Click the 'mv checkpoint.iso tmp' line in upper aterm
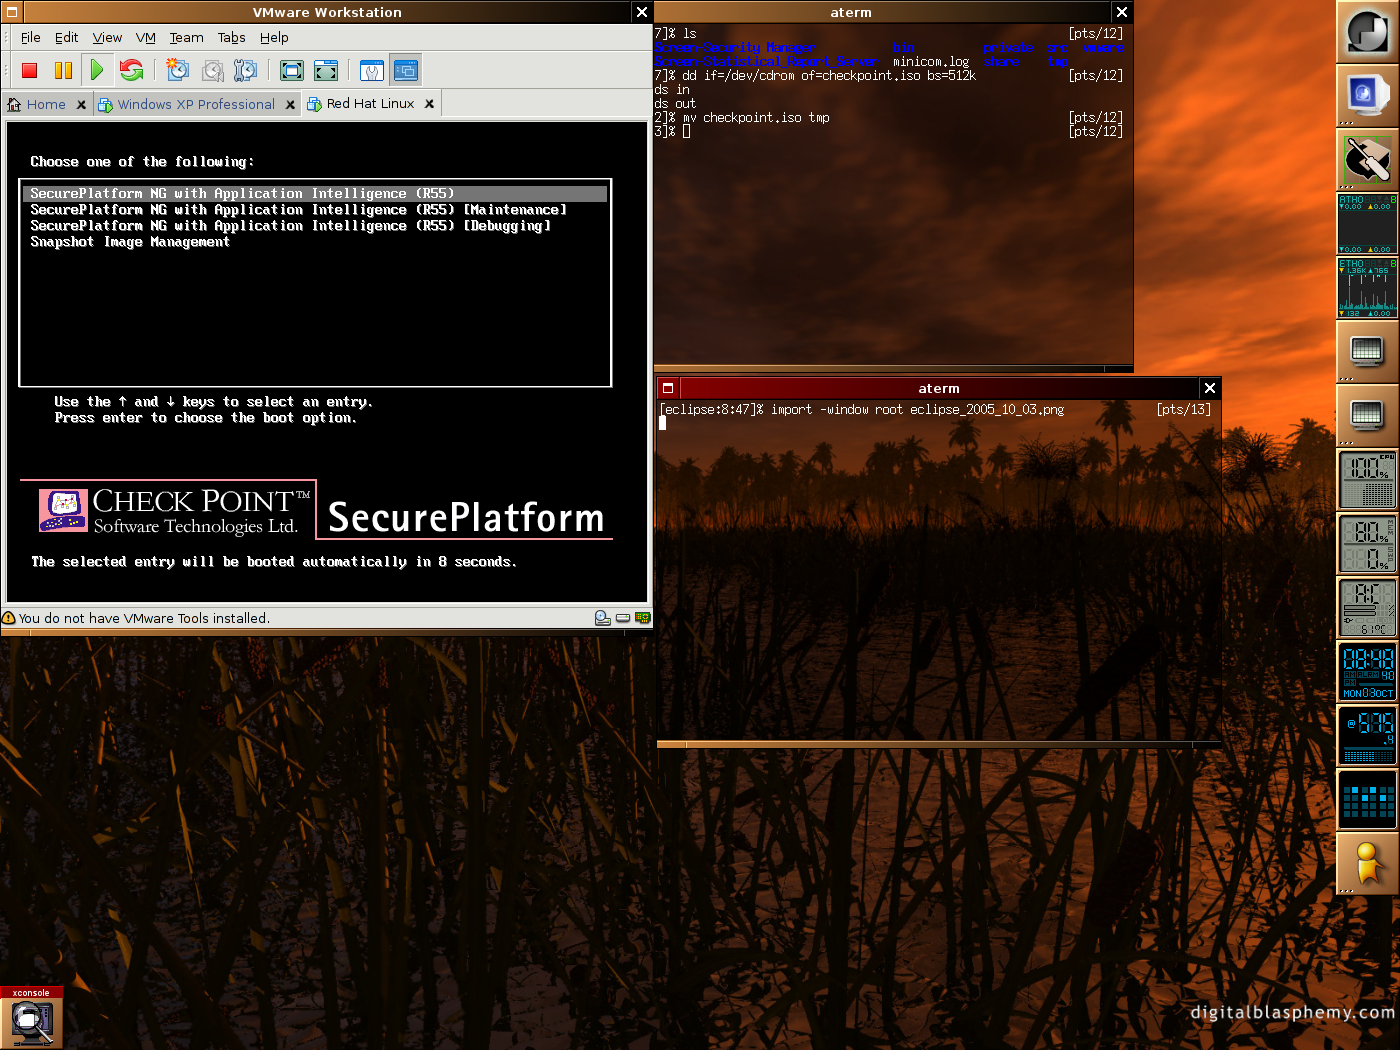Screen dimensions: 1400x1050 757,118
